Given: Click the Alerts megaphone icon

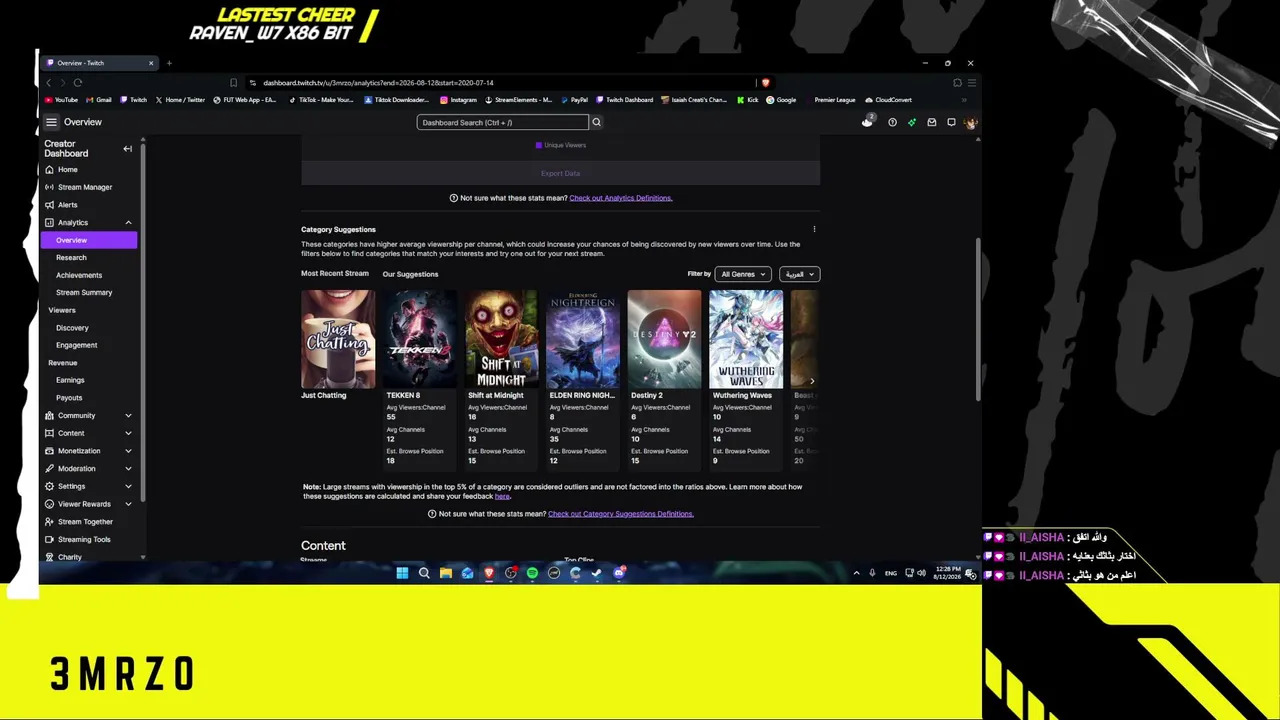Looking at the screenshot, I should (x=49, y=205).
